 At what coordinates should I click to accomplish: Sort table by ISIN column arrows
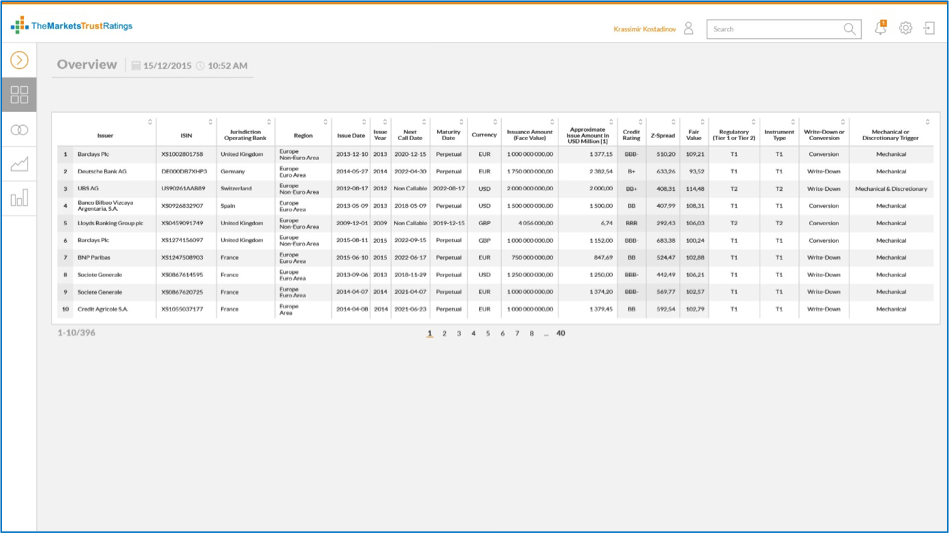pos(211,122)
